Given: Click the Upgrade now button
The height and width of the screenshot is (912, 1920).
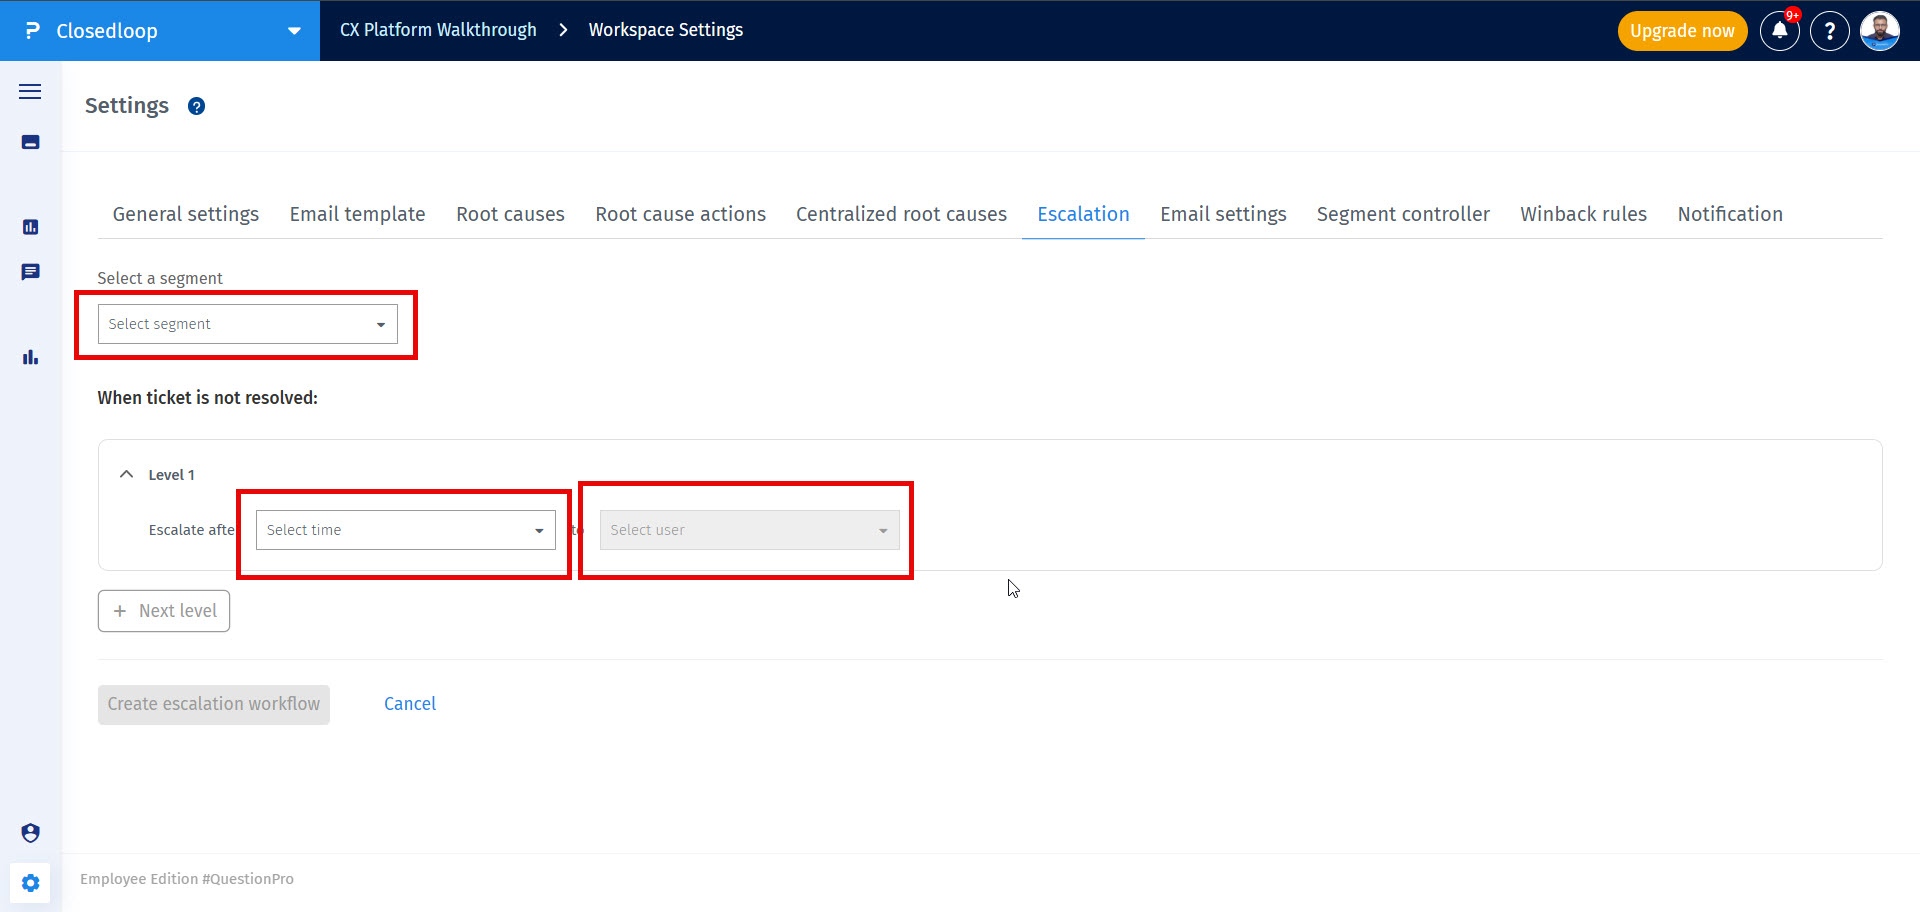Looking at the screenshot, I should click(1682, 31).
